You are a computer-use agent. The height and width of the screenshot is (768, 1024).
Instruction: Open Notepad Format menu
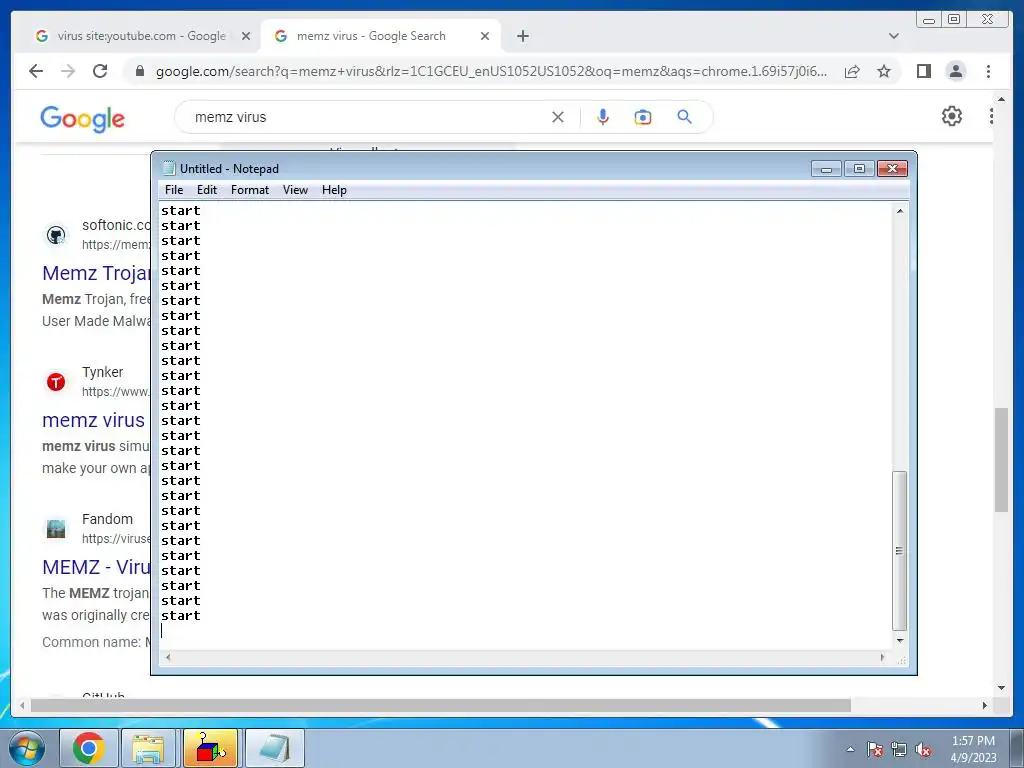coord(249,190)
